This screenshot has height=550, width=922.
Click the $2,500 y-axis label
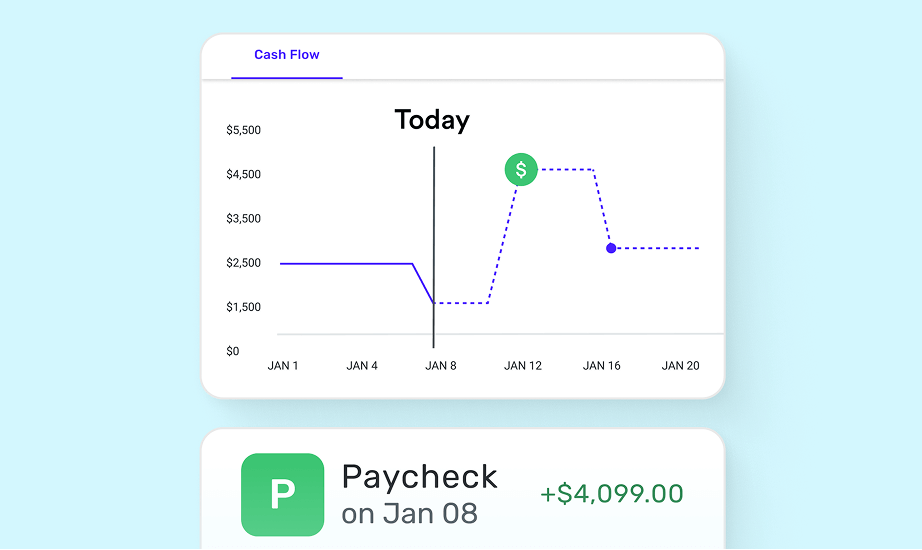(x=243, y=263)
